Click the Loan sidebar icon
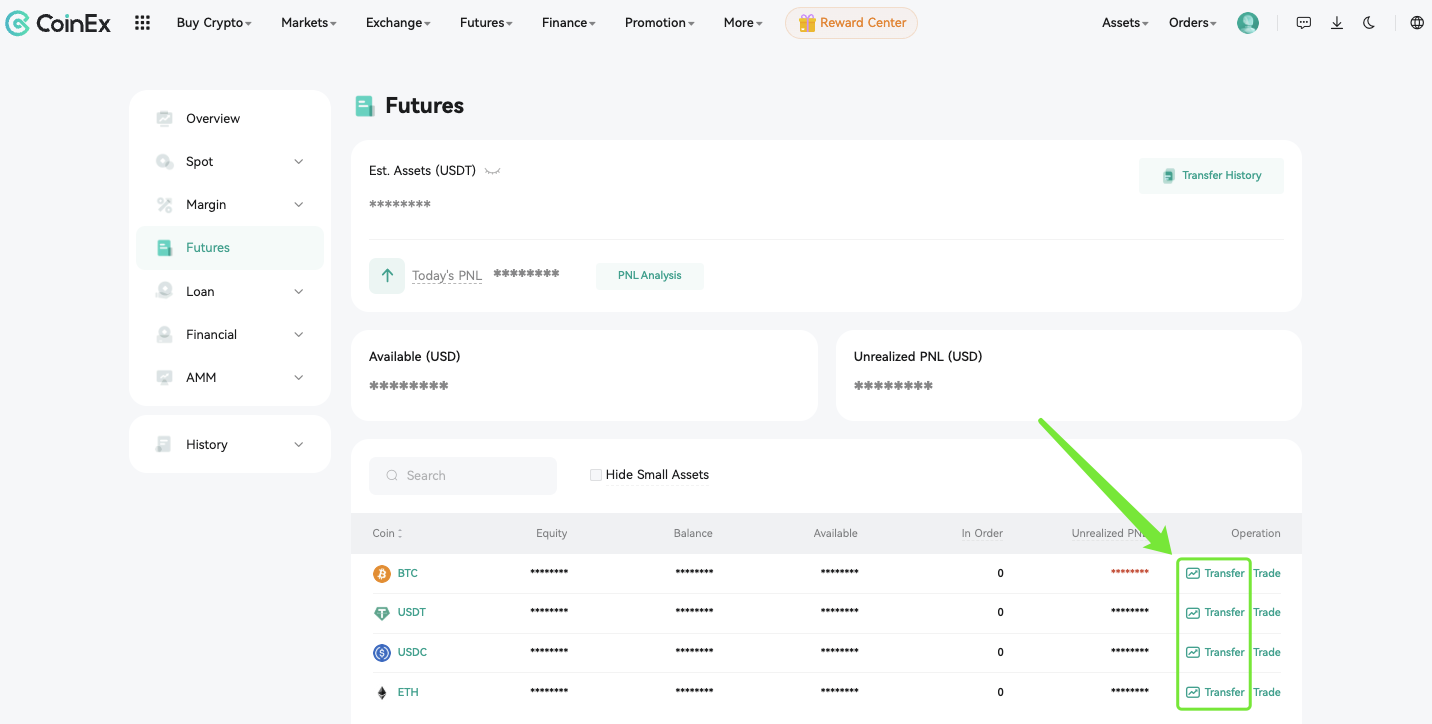 tap(165, 291)
